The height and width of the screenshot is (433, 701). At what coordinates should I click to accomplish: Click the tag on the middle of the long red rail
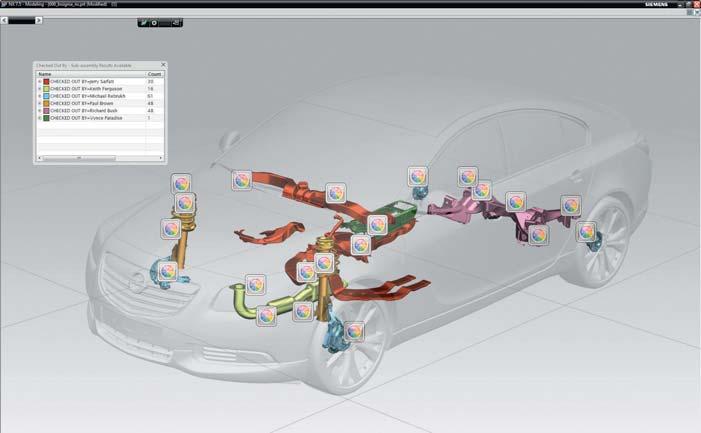(x=336, y=193)
